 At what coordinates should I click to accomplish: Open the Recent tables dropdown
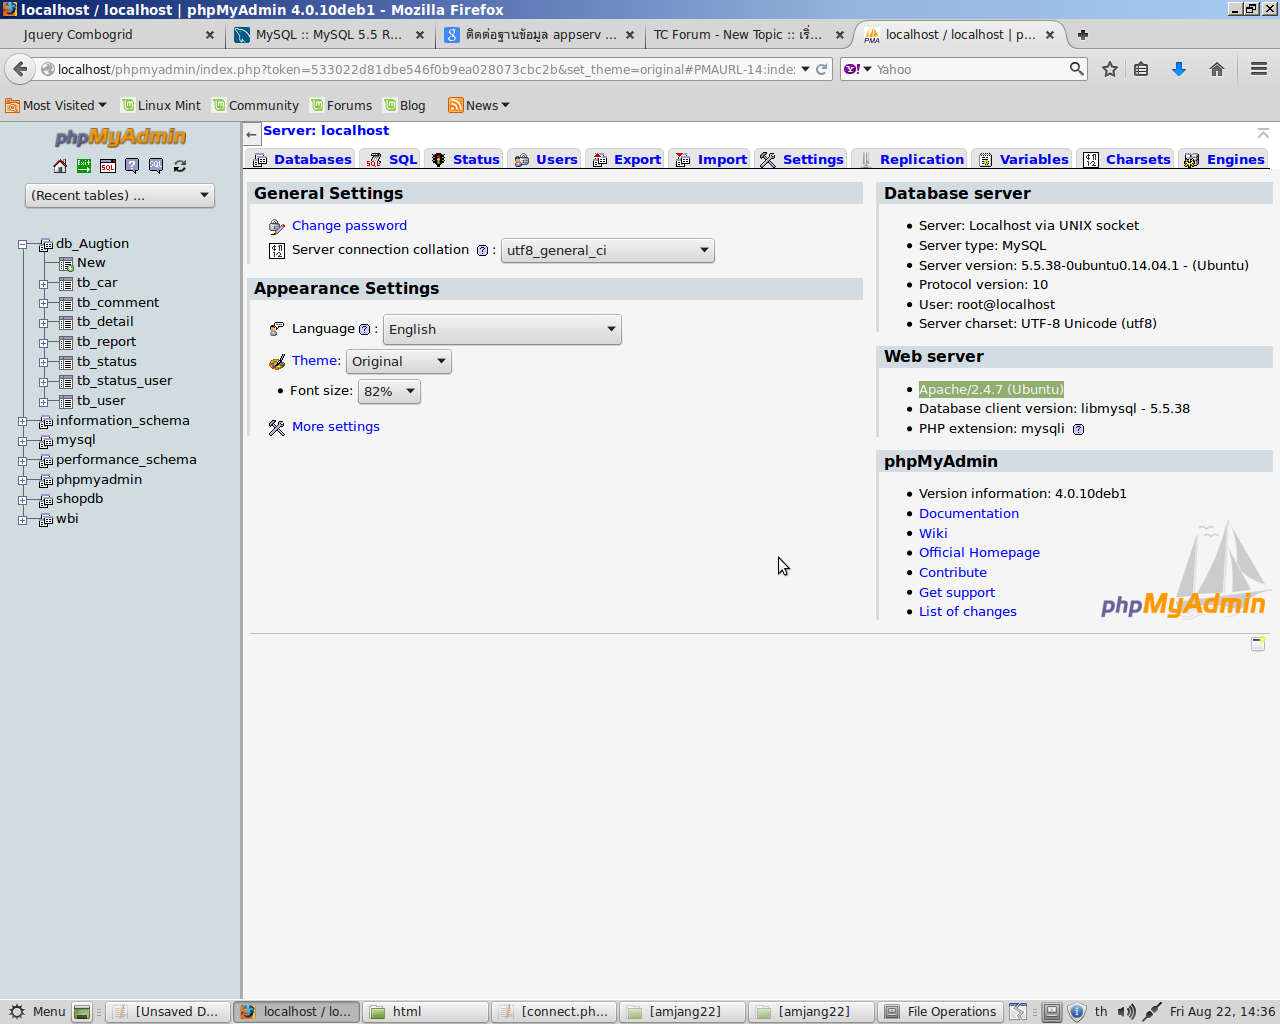(x=120, y=195)
